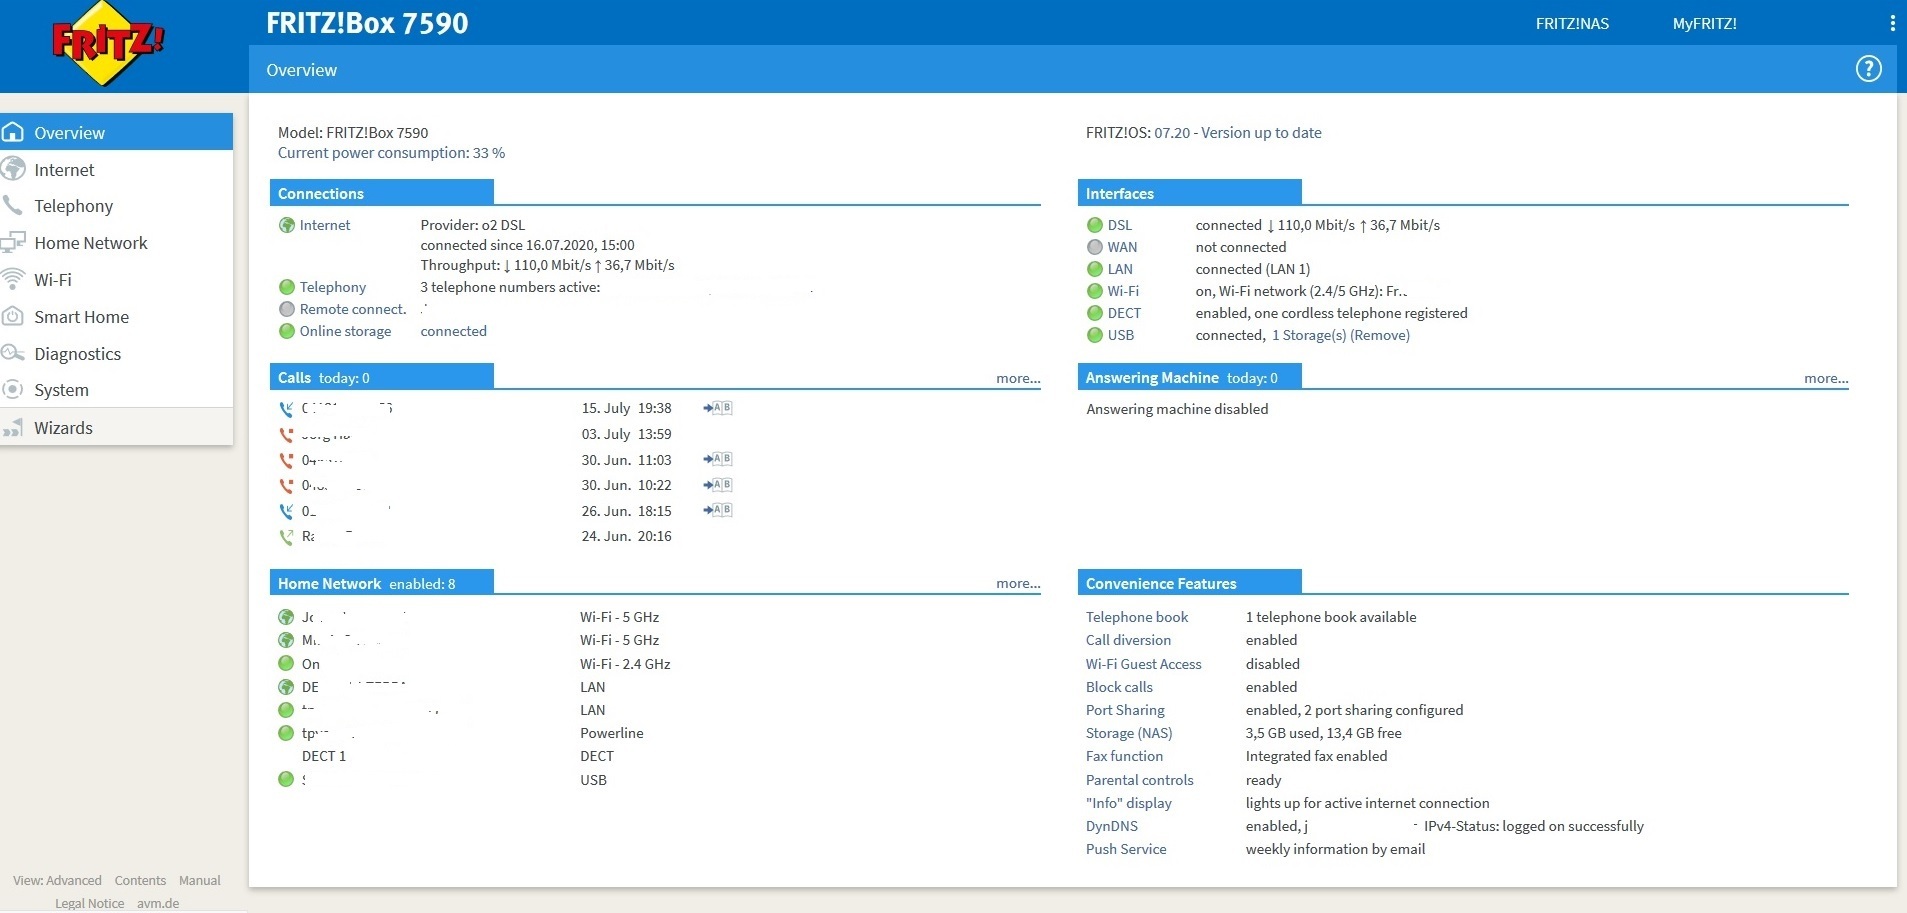Open "Info" display link
This screenshot has height=913, width=1907.
[1129, 803]
